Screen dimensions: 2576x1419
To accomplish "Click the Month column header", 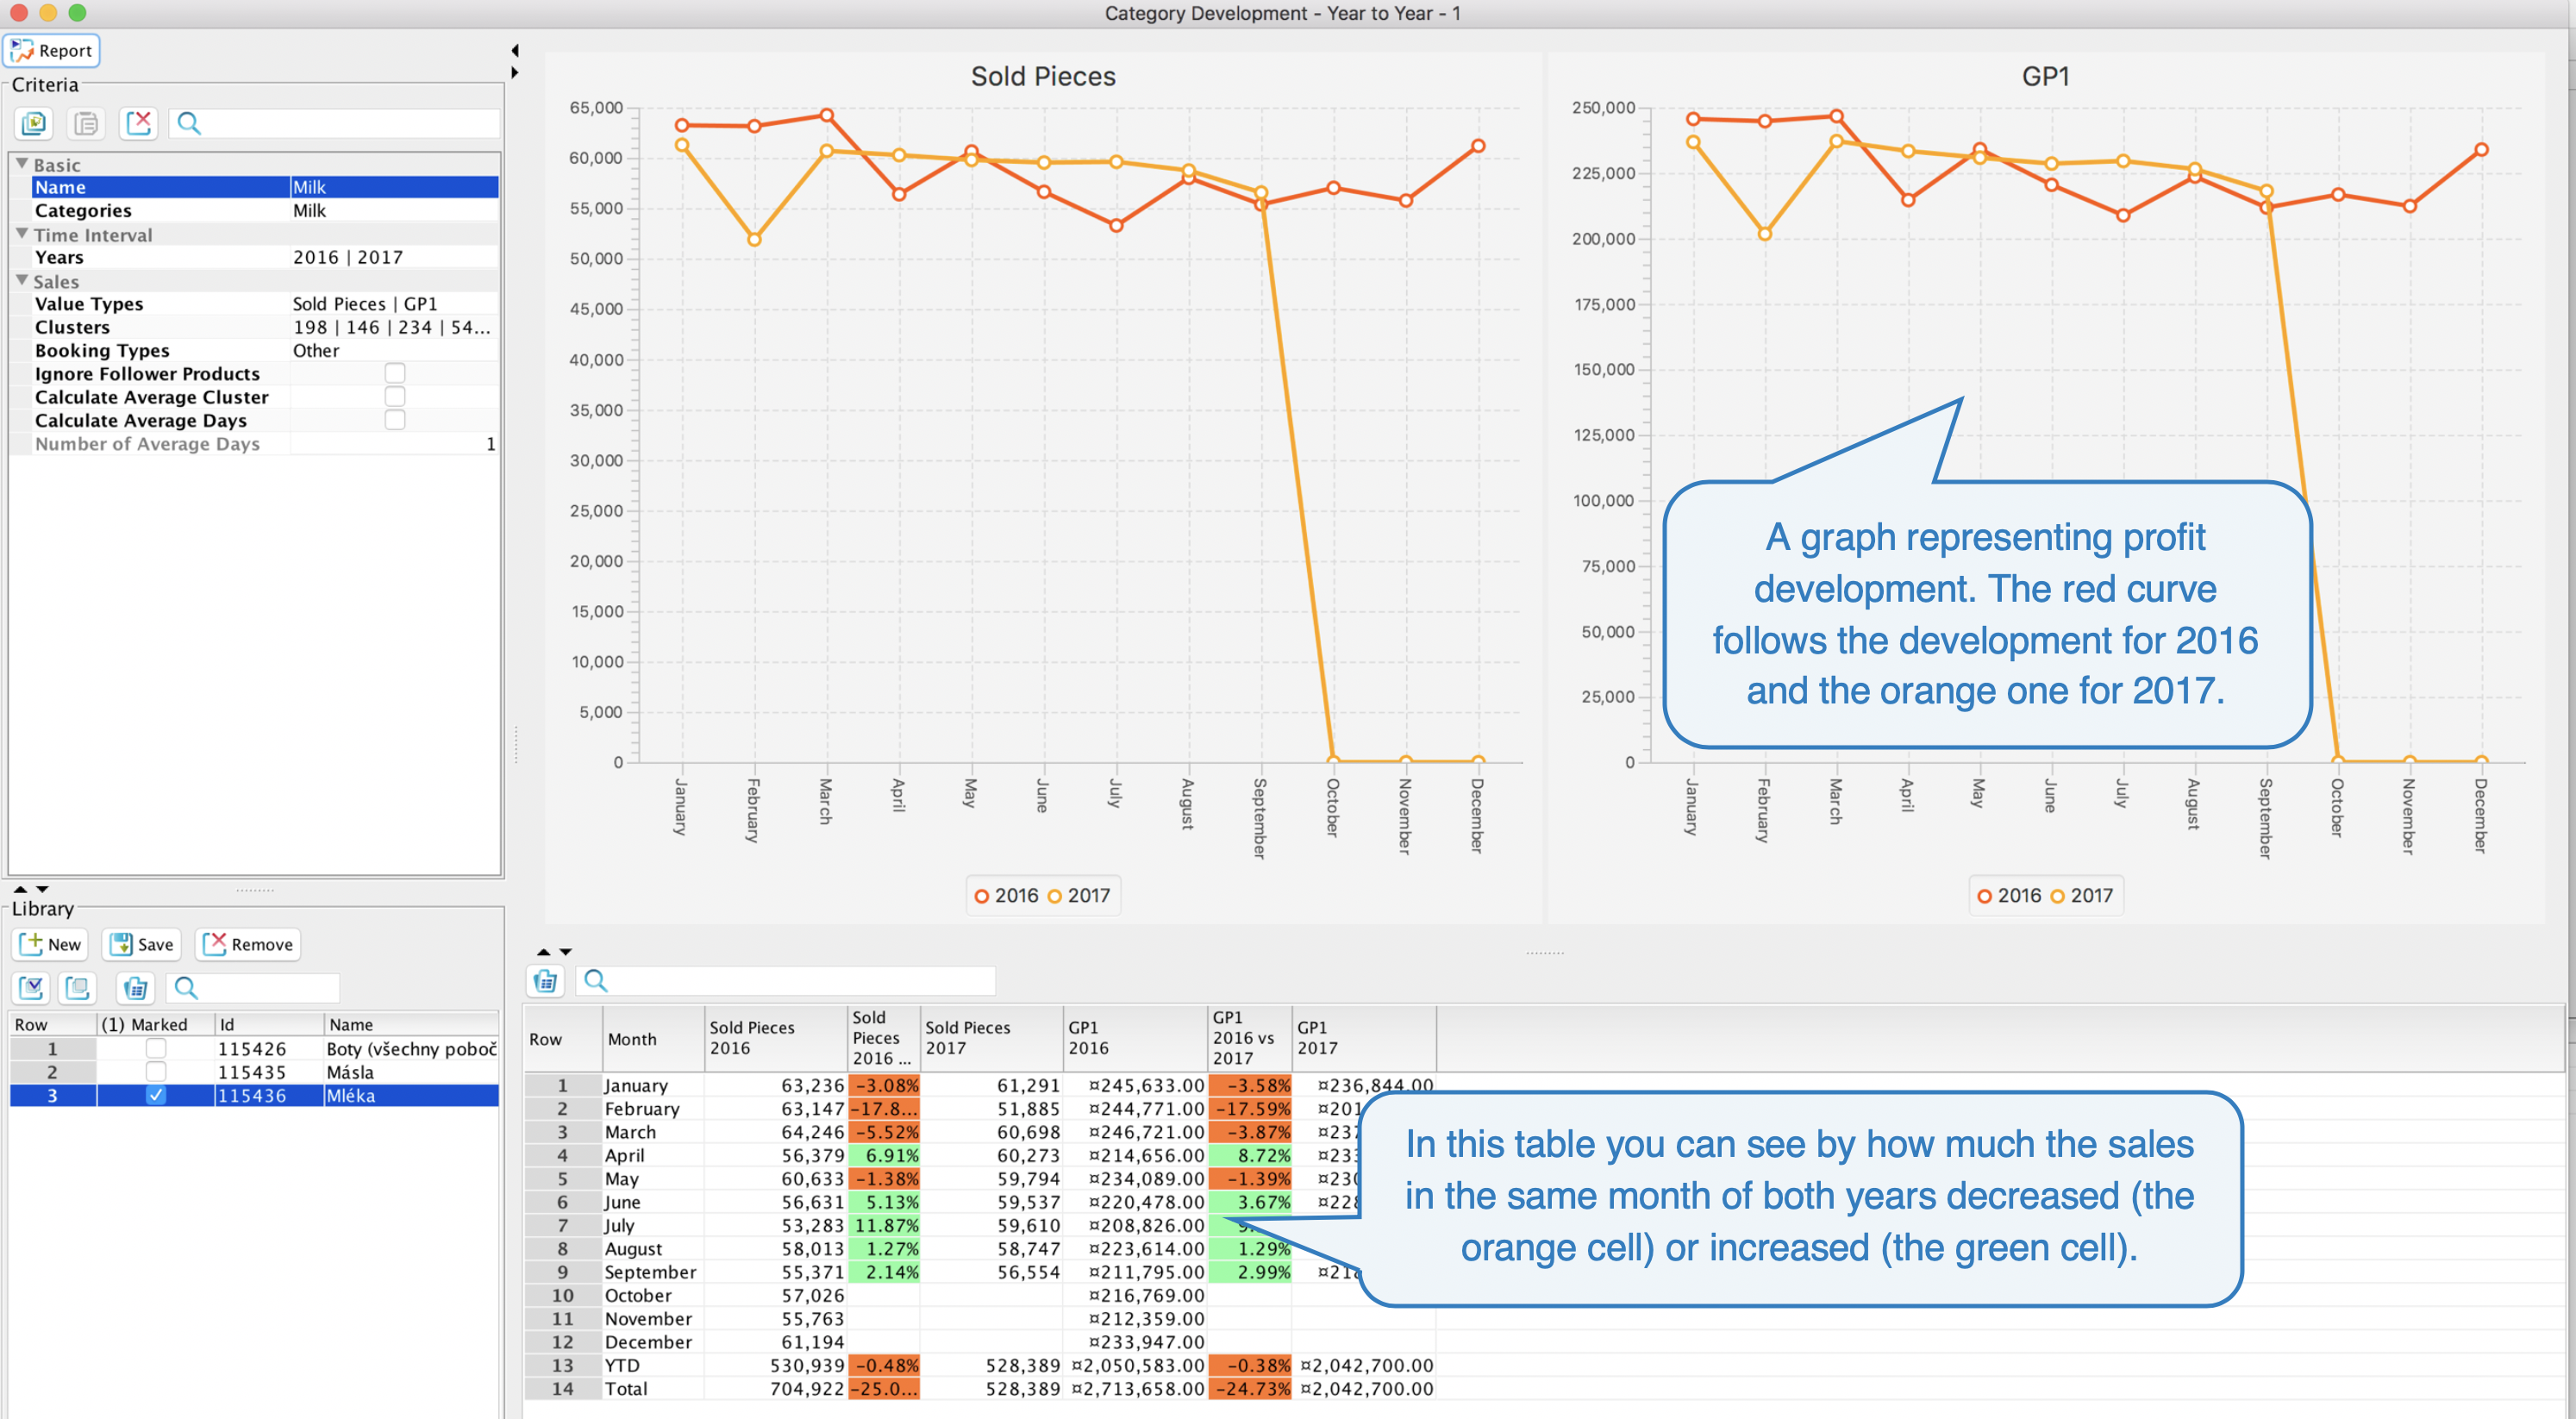I will (x=652, y=1039).
